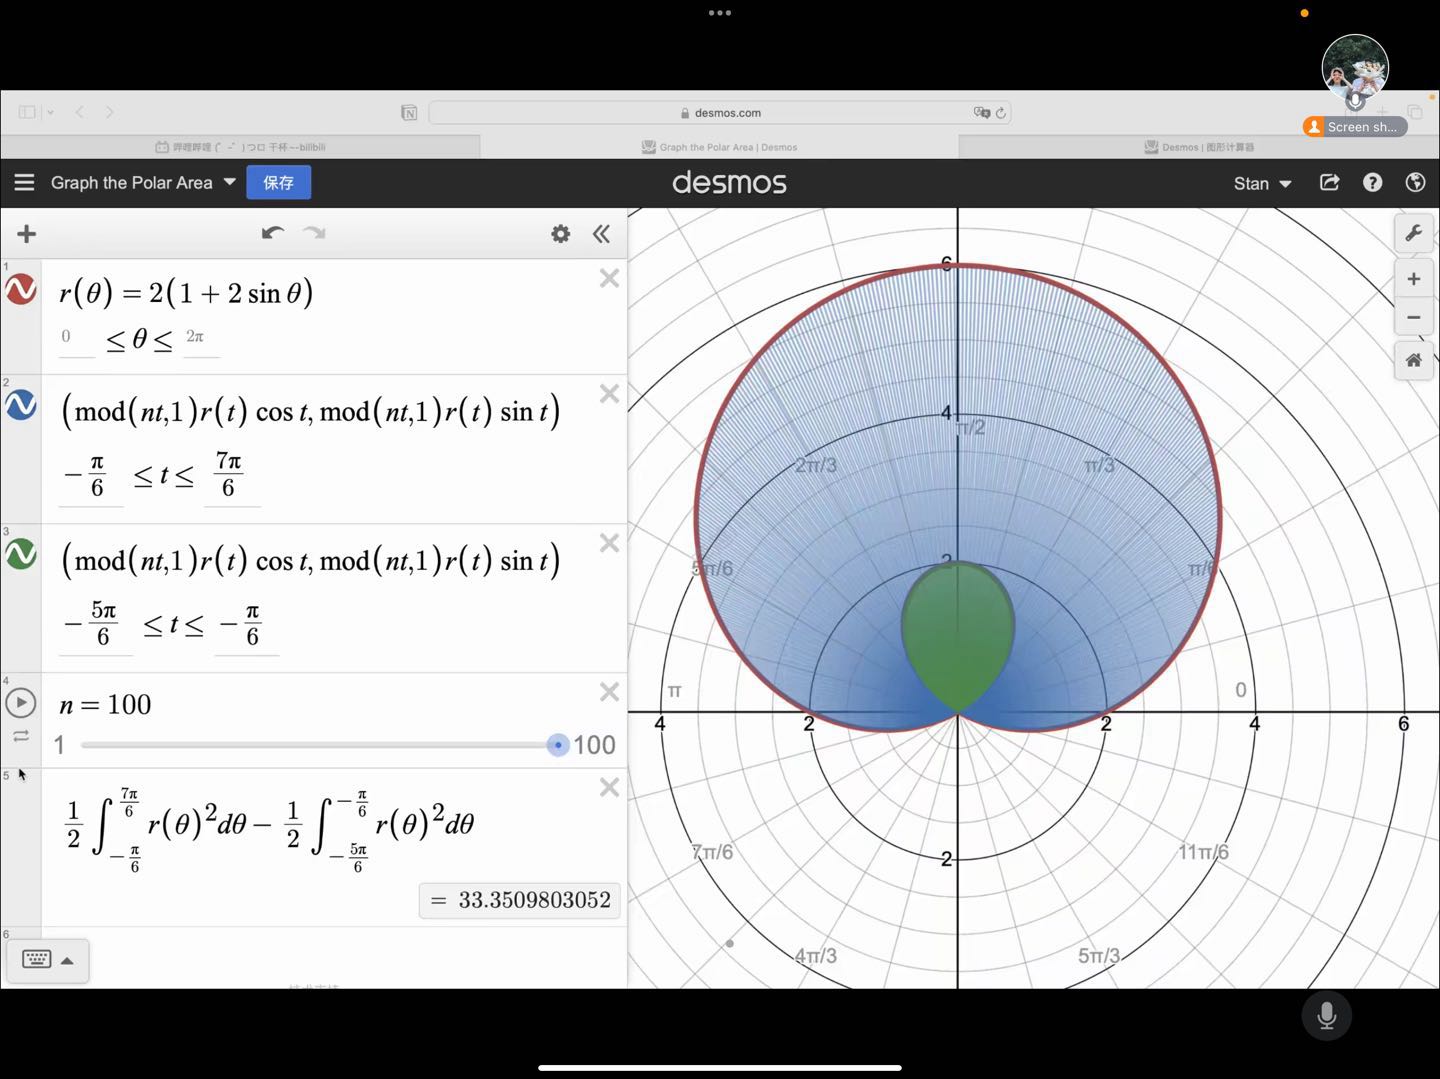Open the three-dot multitasking menu
The image size is (1440, 1079).
click(x=720, y=13)
